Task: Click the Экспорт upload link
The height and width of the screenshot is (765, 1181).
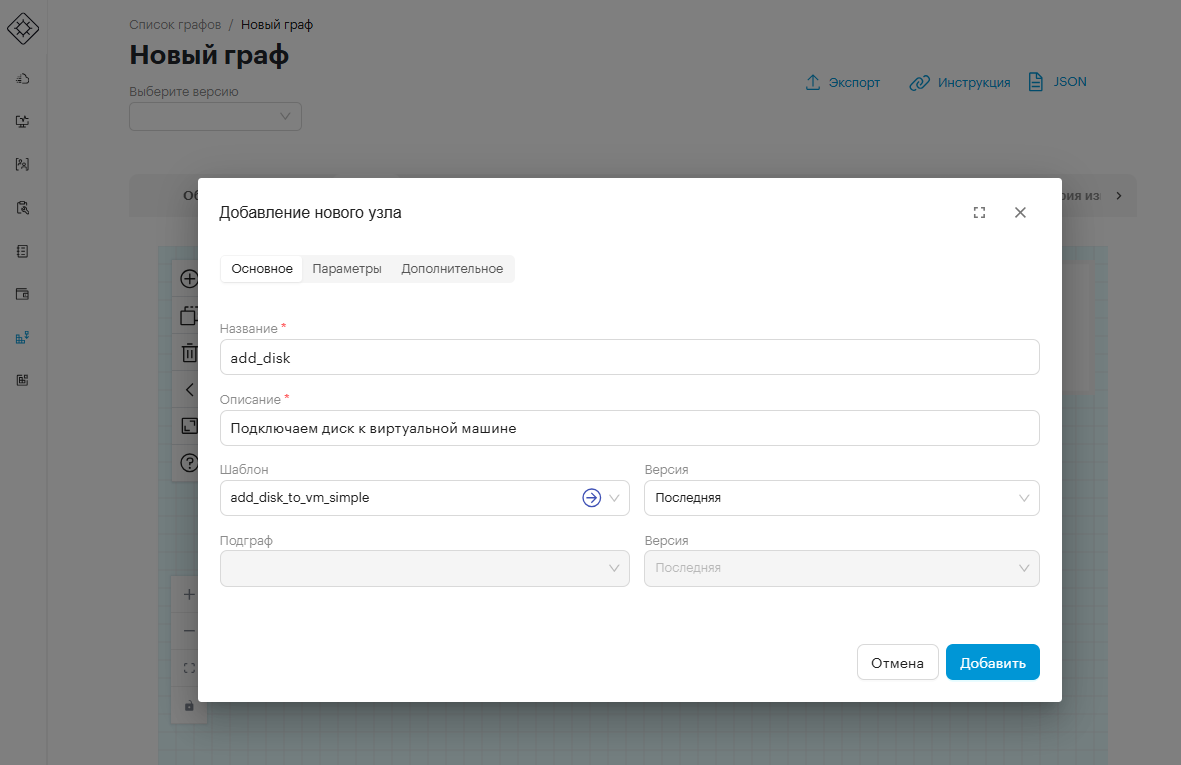Action: pos(842,82)
